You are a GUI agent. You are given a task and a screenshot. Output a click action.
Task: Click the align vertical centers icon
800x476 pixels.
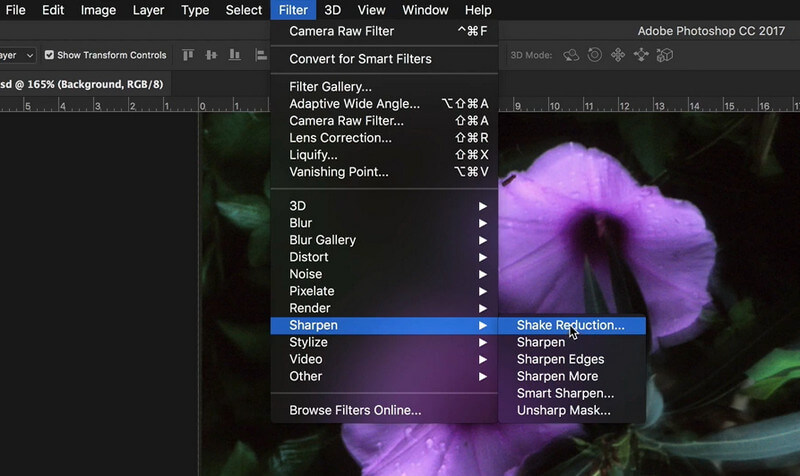[x=211, y=55]
